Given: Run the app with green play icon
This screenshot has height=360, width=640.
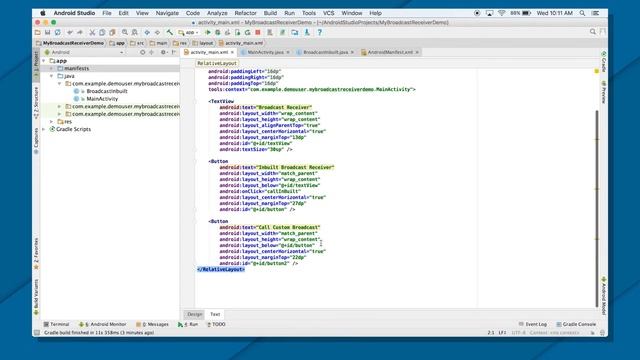Looking at the screenshot, I should 208,32.
